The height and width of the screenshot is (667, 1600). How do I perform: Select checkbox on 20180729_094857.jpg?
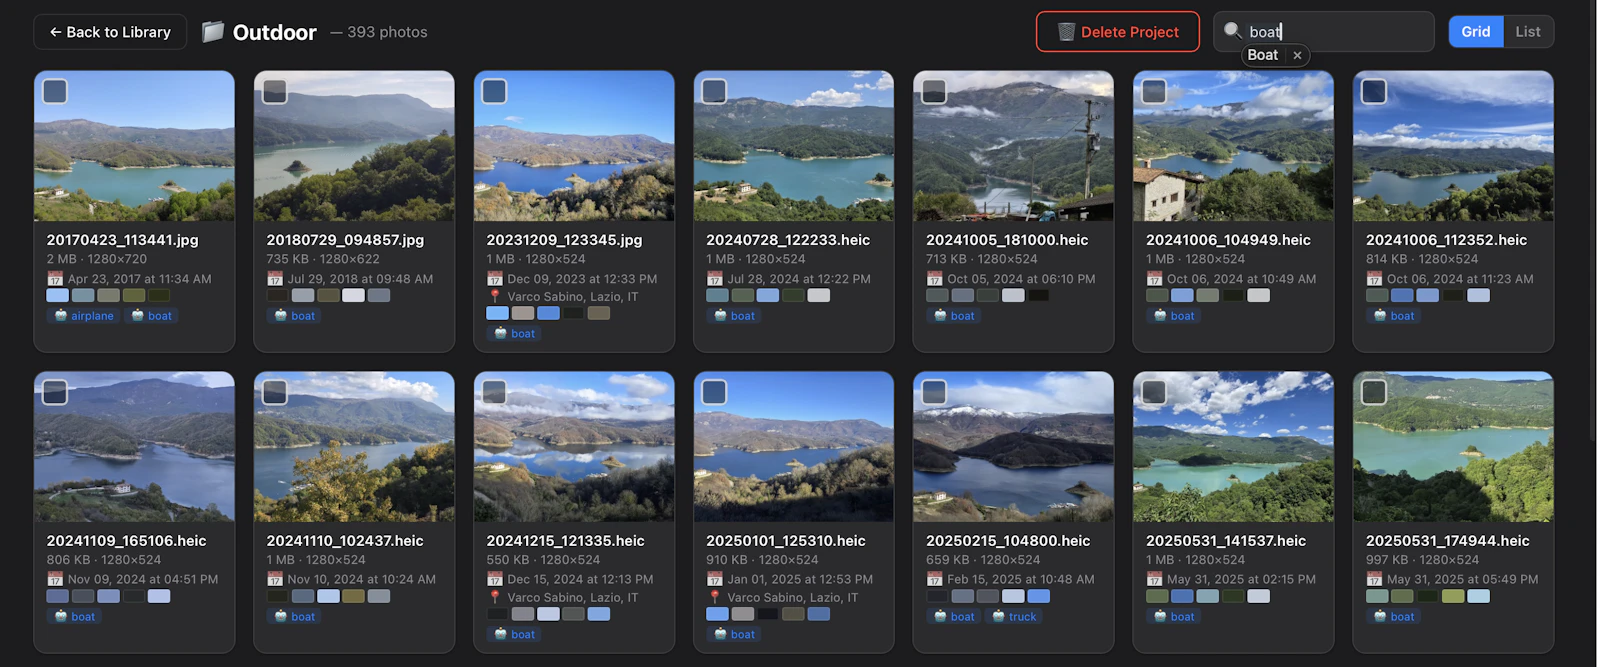point(275,92)
